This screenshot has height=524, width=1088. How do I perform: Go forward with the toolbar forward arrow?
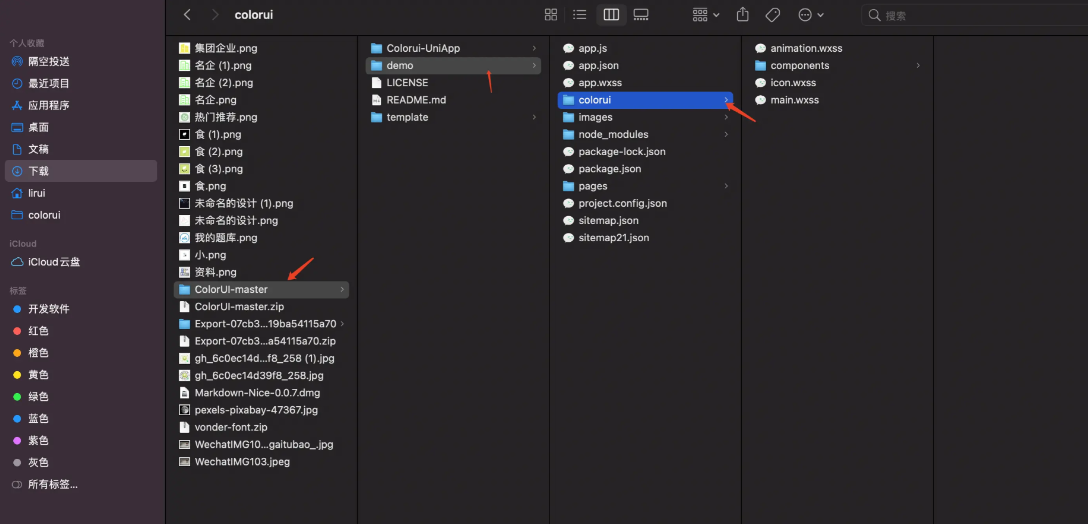tap(214, 15)
